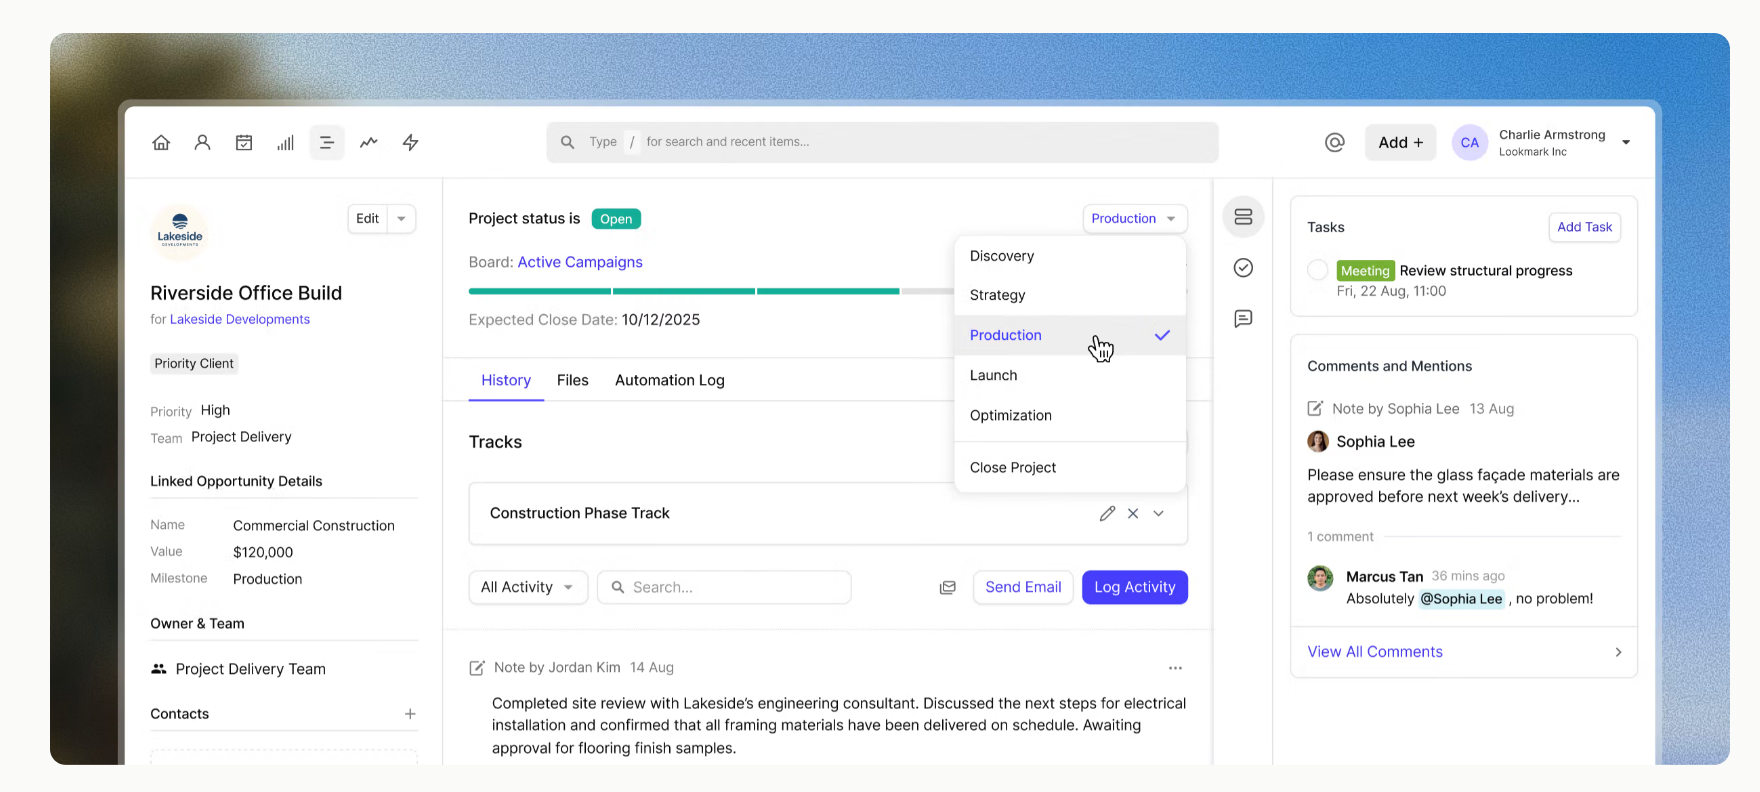Click the email stack icon beside Send Email
Image resolution: width=1760 pixels, height=792 pixels.
coord(948,588)
